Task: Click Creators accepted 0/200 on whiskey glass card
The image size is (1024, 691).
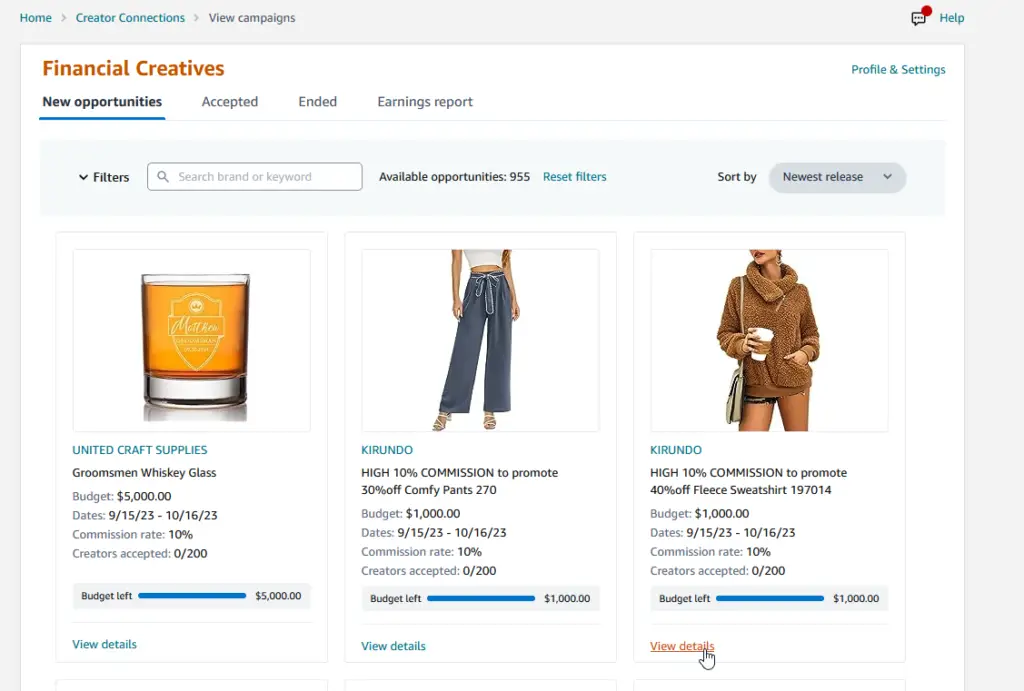Action: 140,553
